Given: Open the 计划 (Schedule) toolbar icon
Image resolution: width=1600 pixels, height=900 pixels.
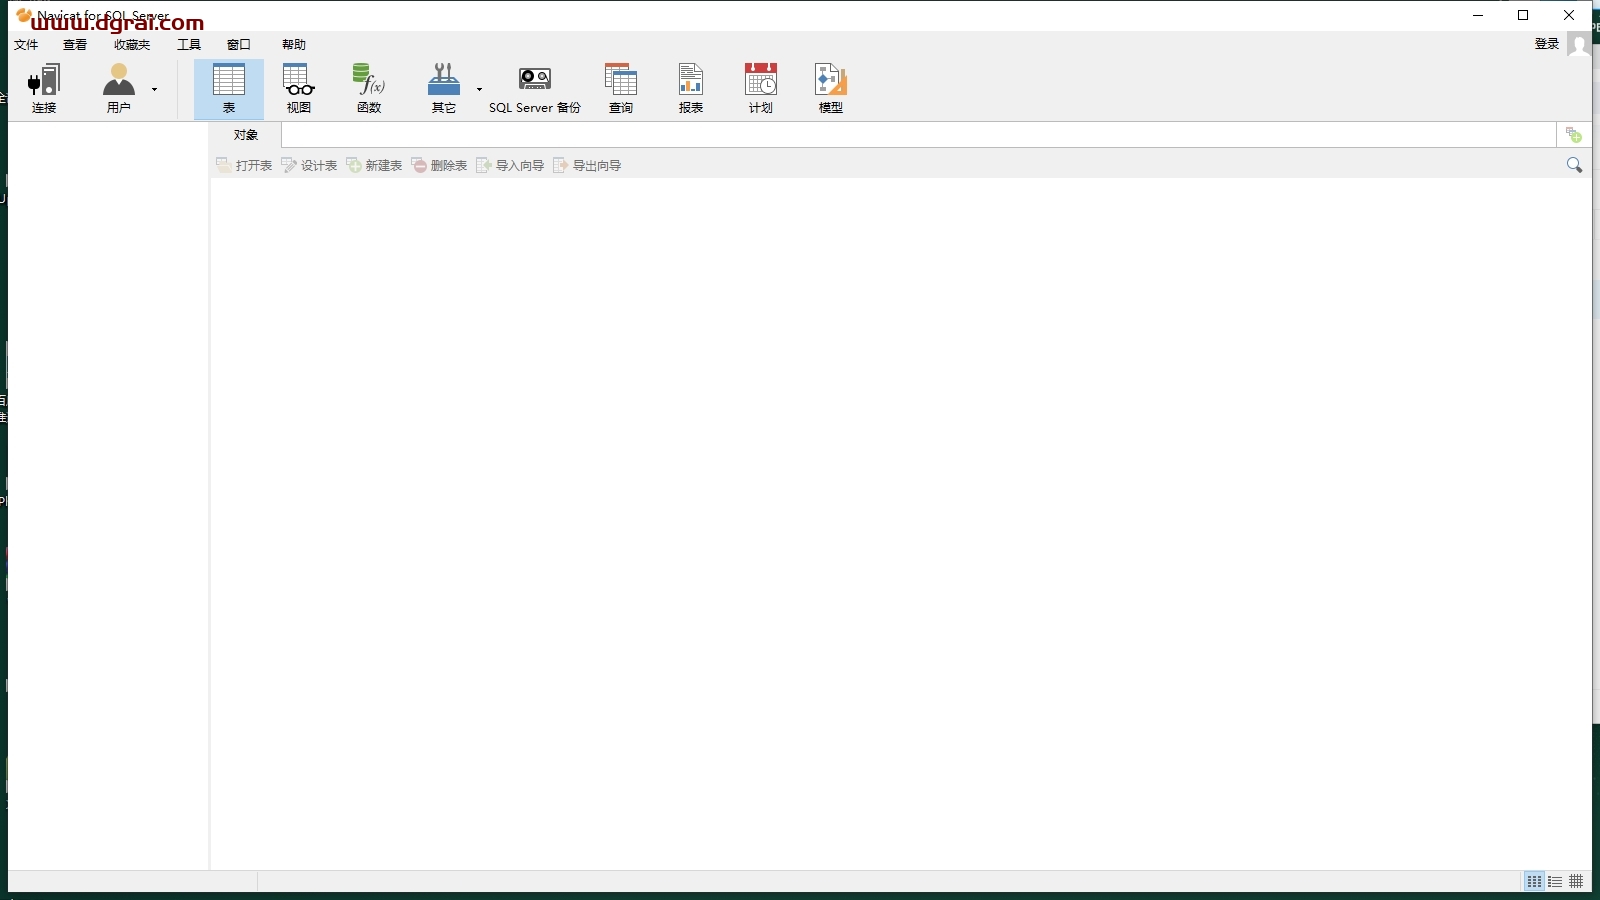Looking at the screenshot, I should coord(761,88).
